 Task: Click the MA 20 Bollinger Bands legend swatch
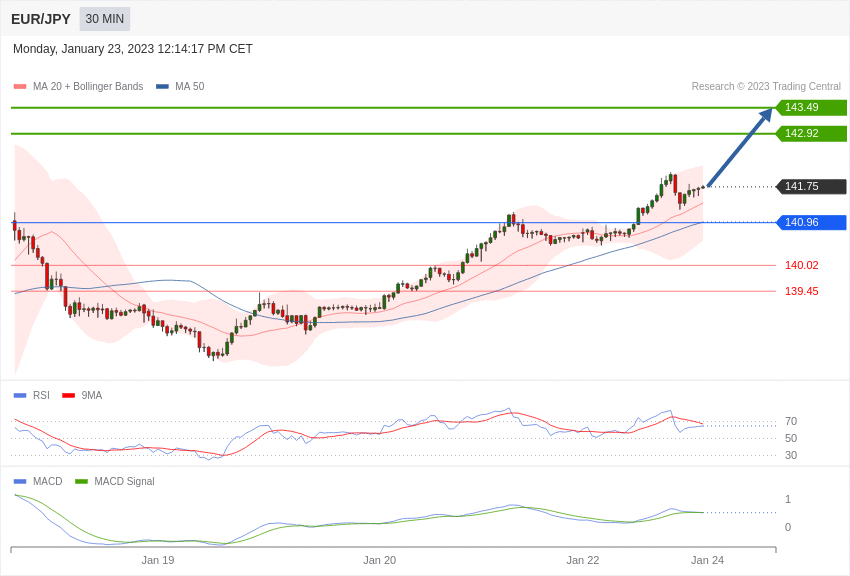coord(20,87)
